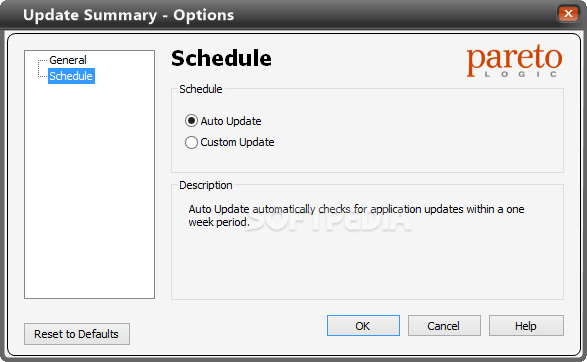Click Reset to Defaults
Screen dimensions: 587x362
(x=77, y=334)
